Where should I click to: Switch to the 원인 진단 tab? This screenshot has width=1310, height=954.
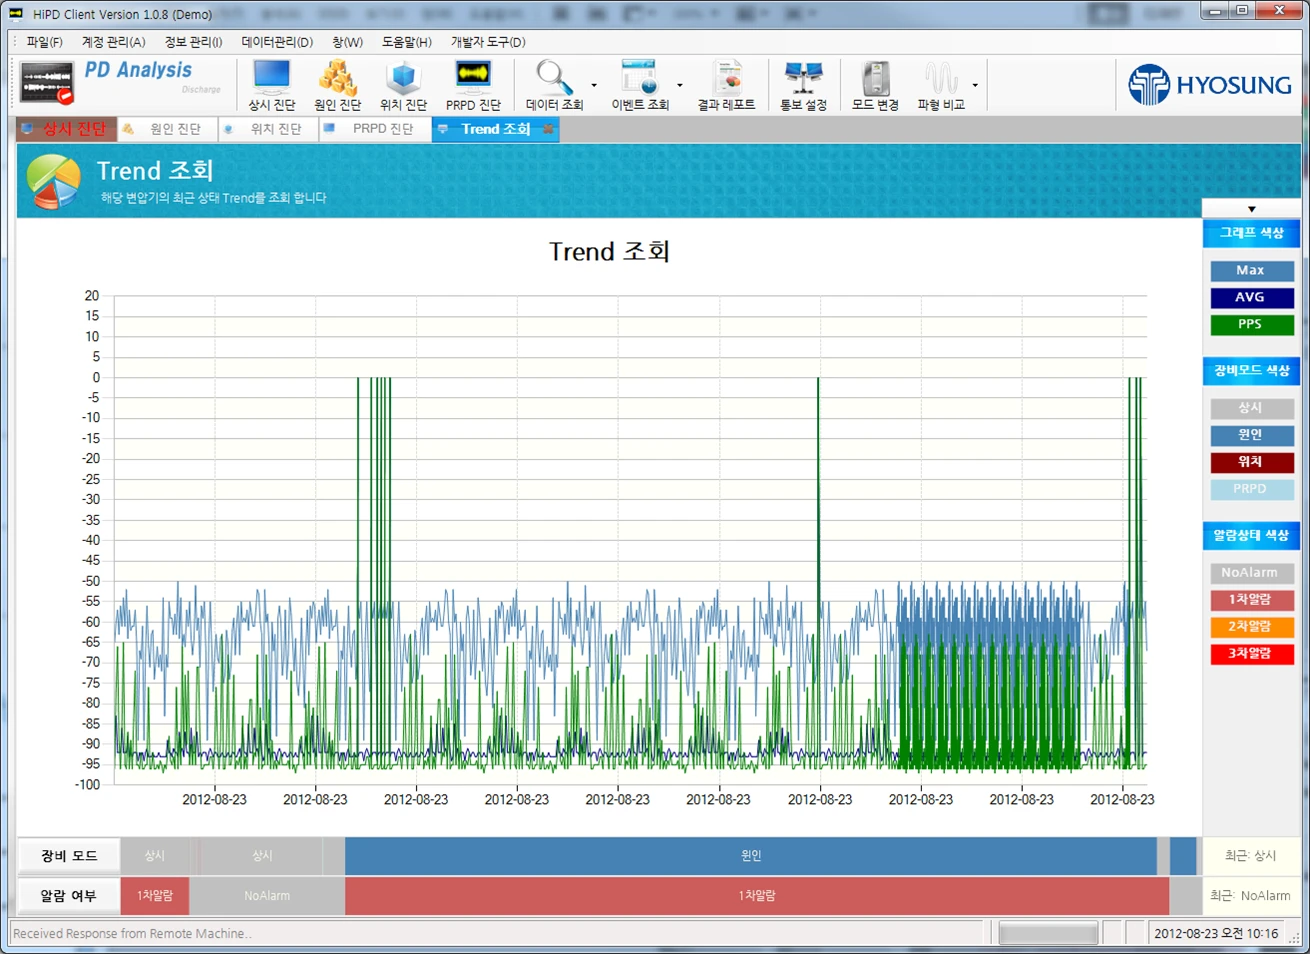pyautogui.click(x=167, y=129)
